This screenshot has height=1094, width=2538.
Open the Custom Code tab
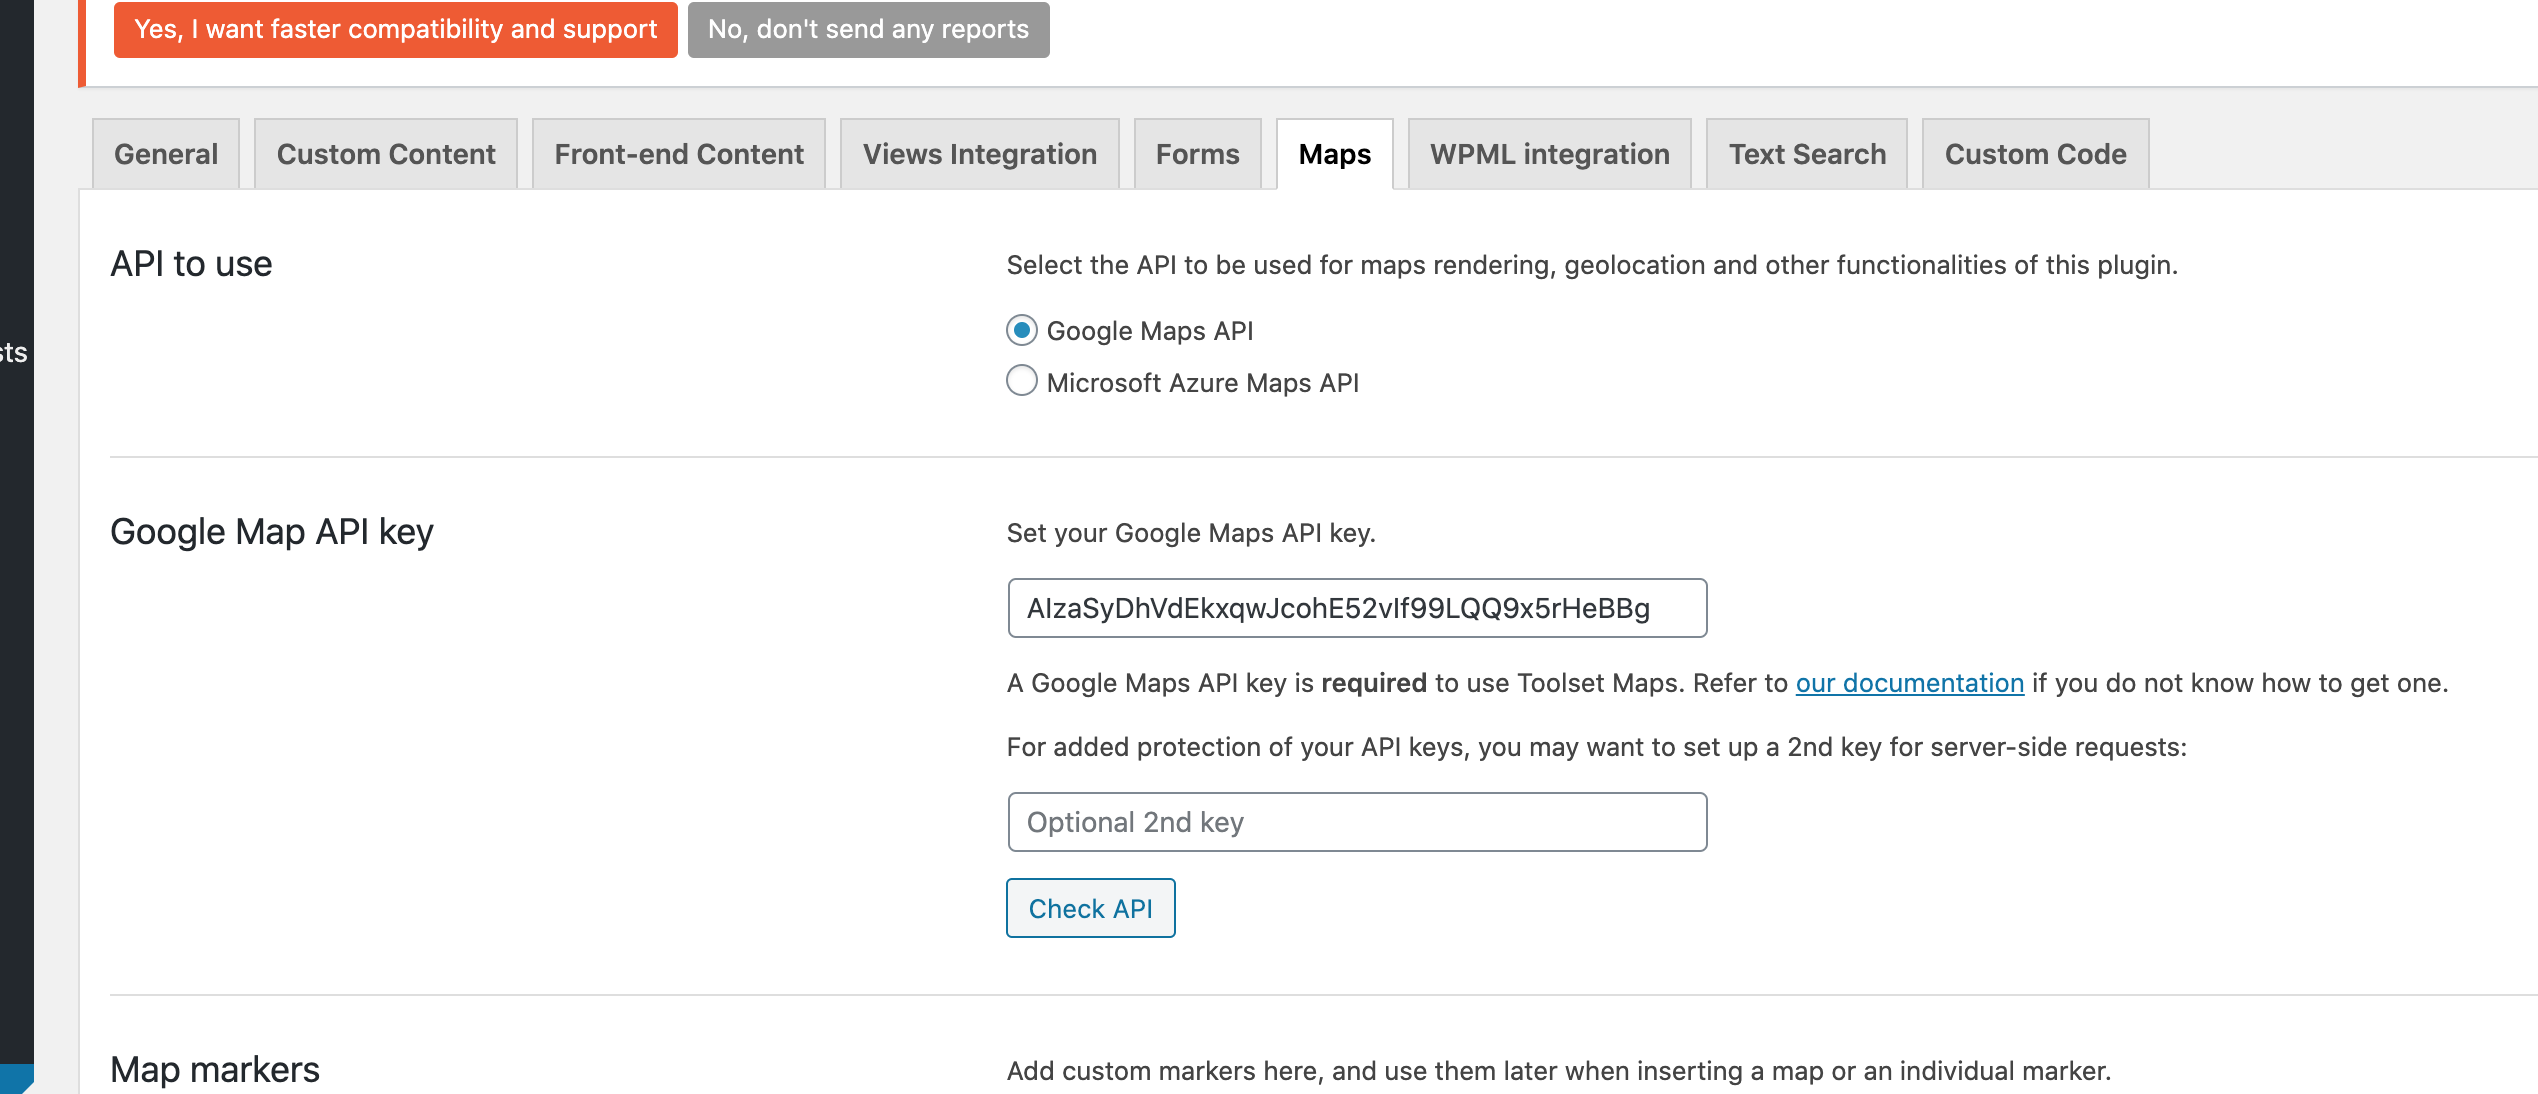pos(2036,154)
